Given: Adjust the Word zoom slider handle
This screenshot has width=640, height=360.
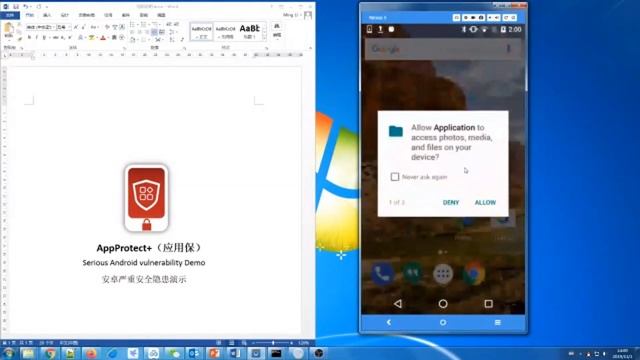Looking at the screenshot, I should tap(273, 343).
